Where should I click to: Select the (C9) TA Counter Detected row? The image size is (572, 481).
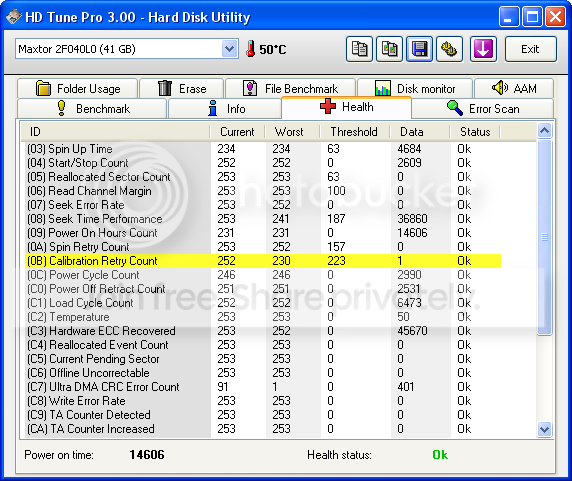tap(263, 415)
